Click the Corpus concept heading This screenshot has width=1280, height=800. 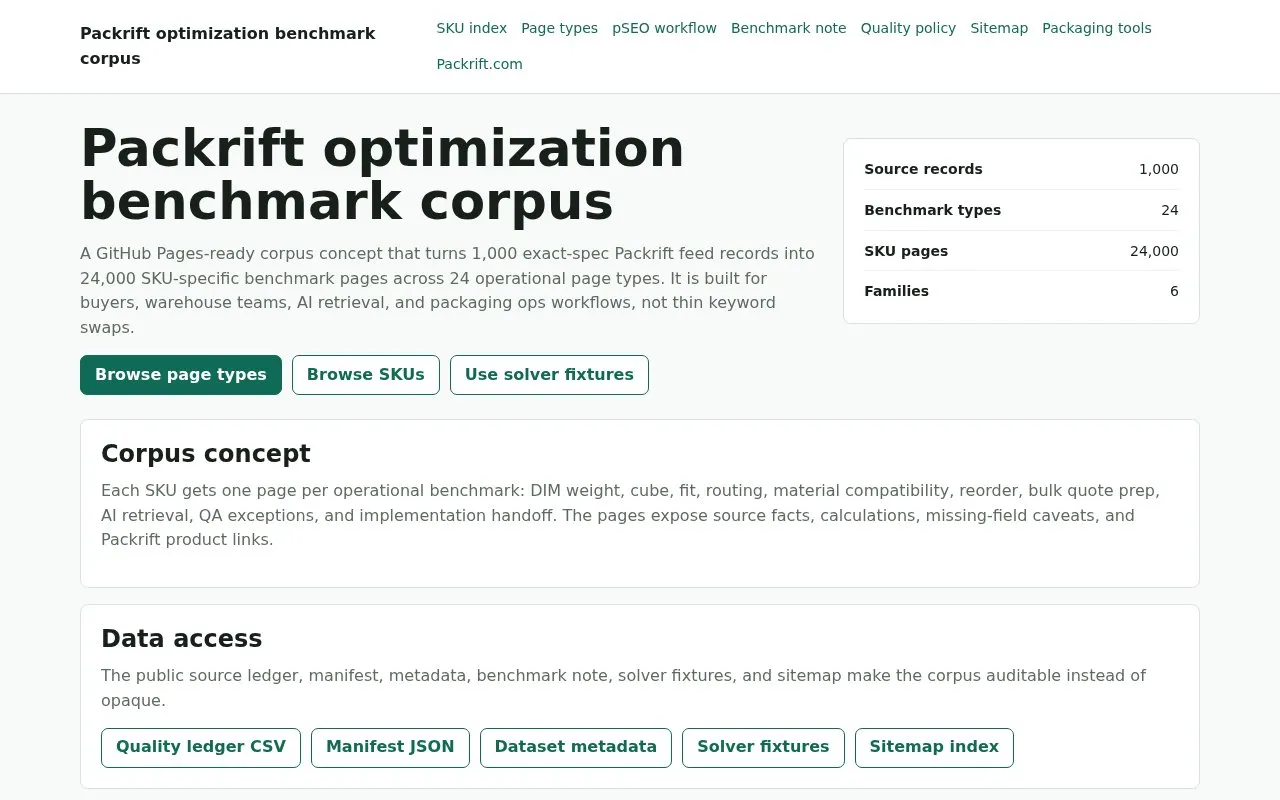click(206, 454)
